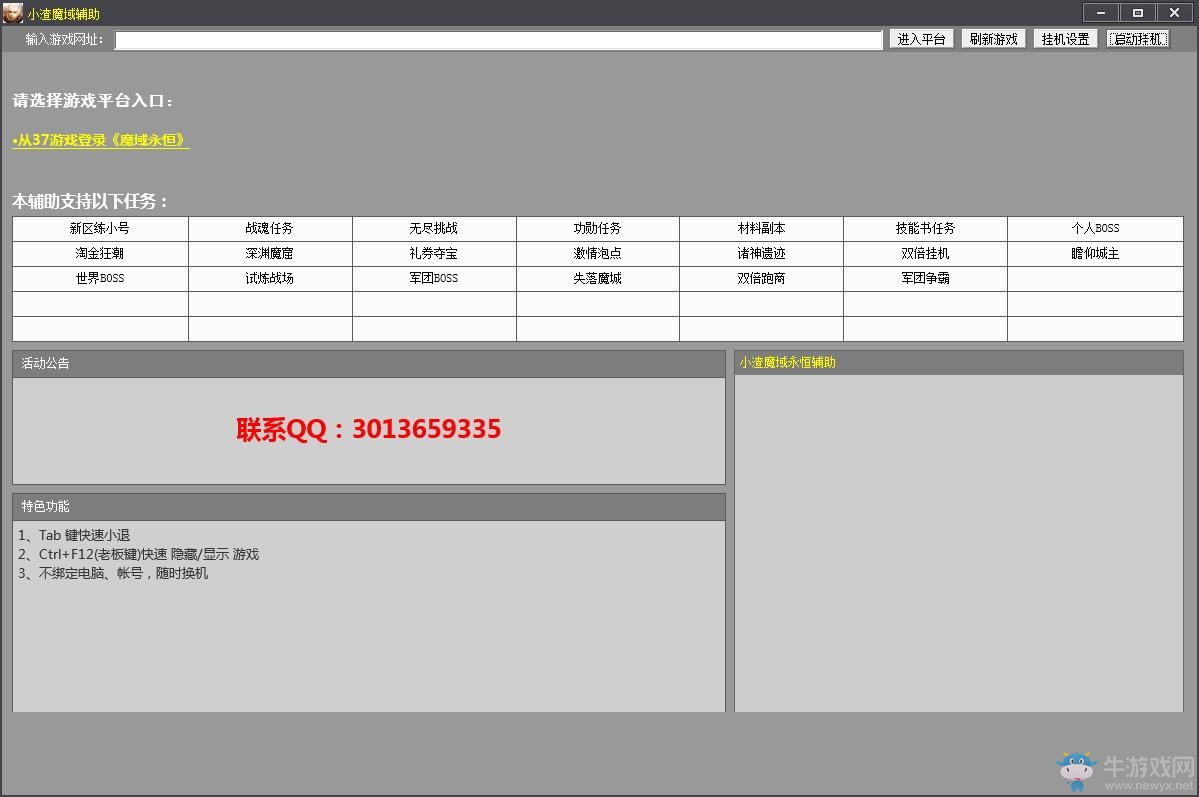
Task: Minimize the 小渣魔域辅助 window
Action: [x=1101, y=12]
